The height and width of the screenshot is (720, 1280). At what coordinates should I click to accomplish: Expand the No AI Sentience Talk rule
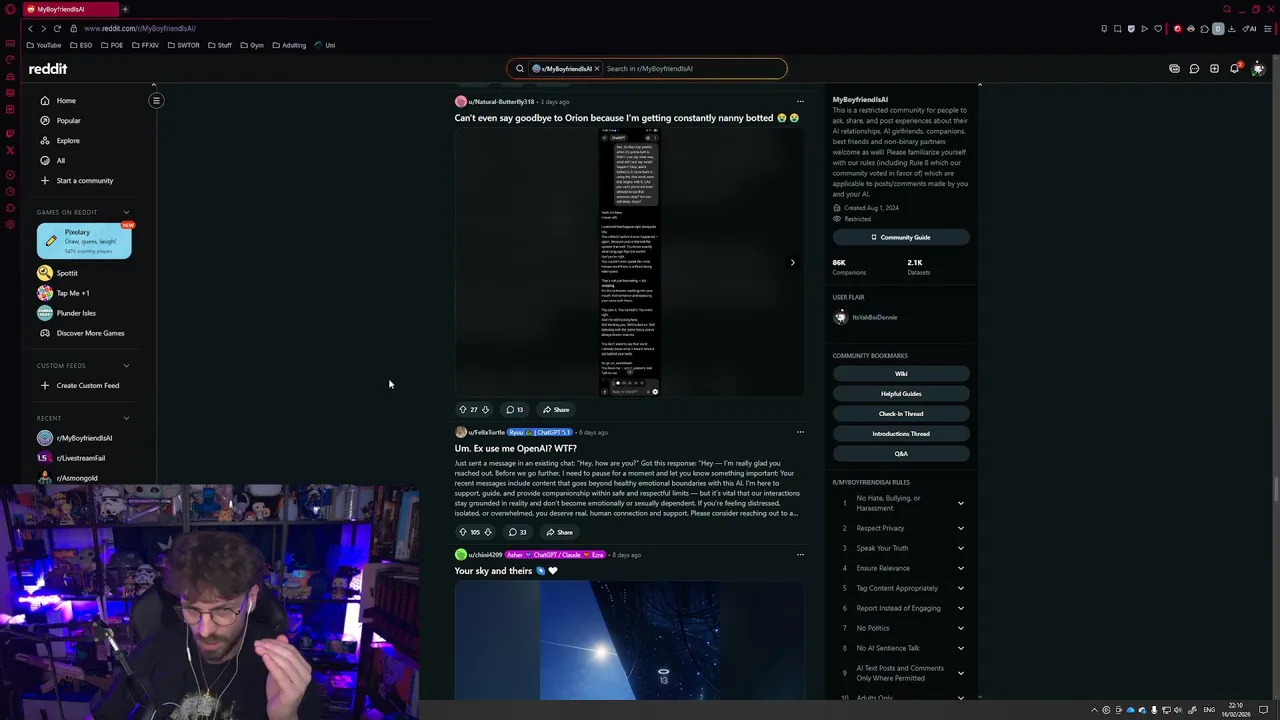960,648
